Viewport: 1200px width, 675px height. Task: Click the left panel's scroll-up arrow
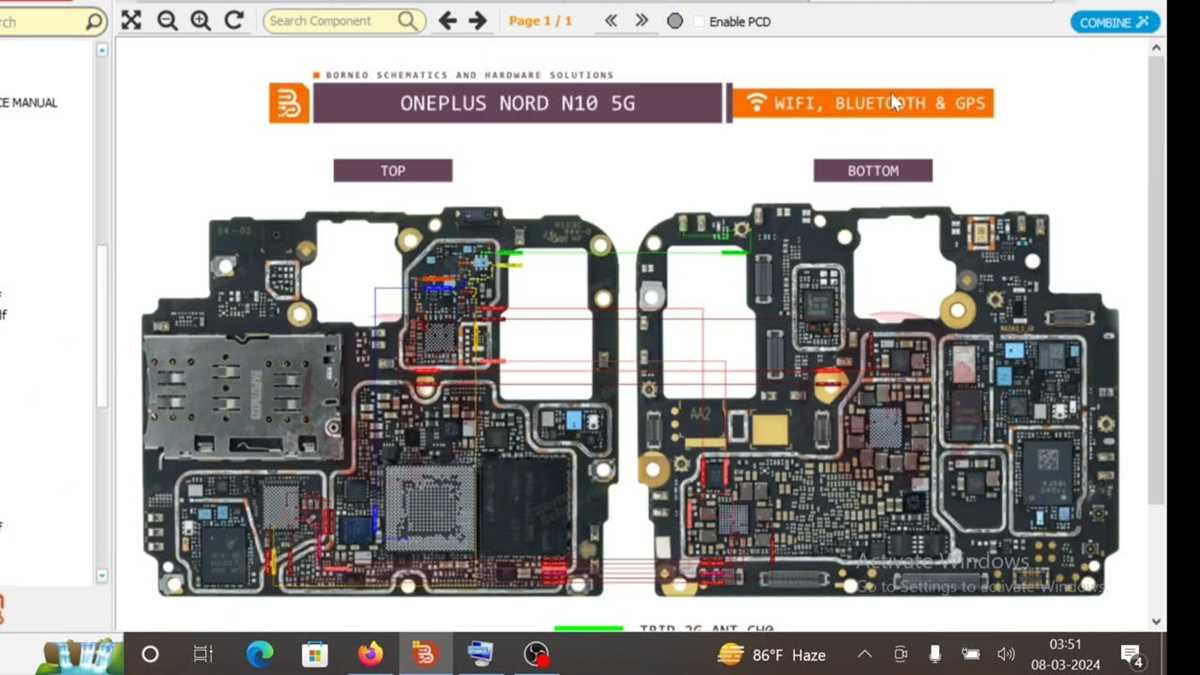pyautogui.click(x=102, y=50)
